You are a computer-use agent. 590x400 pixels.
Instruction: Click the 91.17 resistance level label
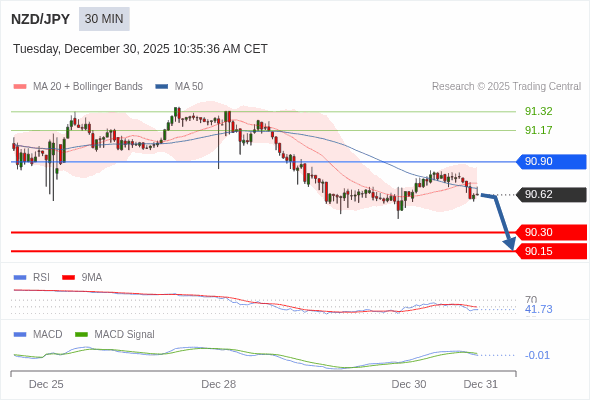coord(538,130)
